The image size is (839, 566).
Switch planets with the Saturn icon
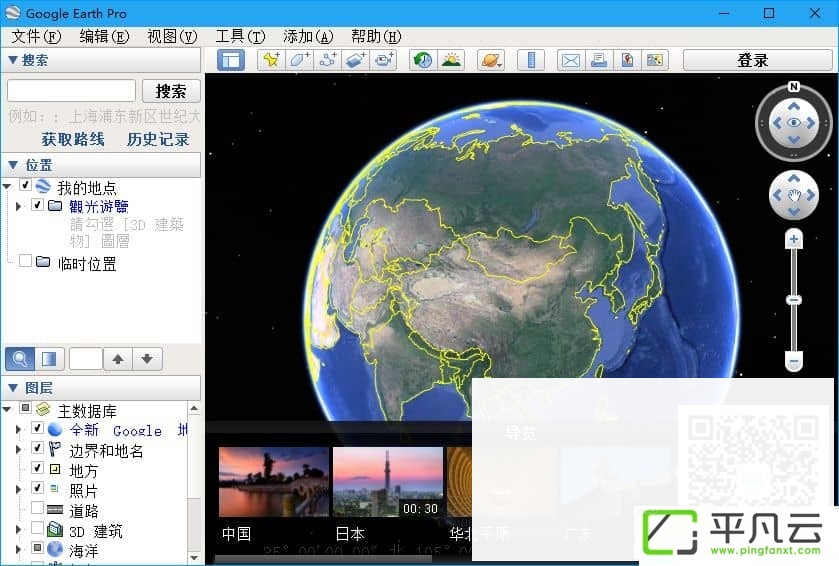(491, 60)
